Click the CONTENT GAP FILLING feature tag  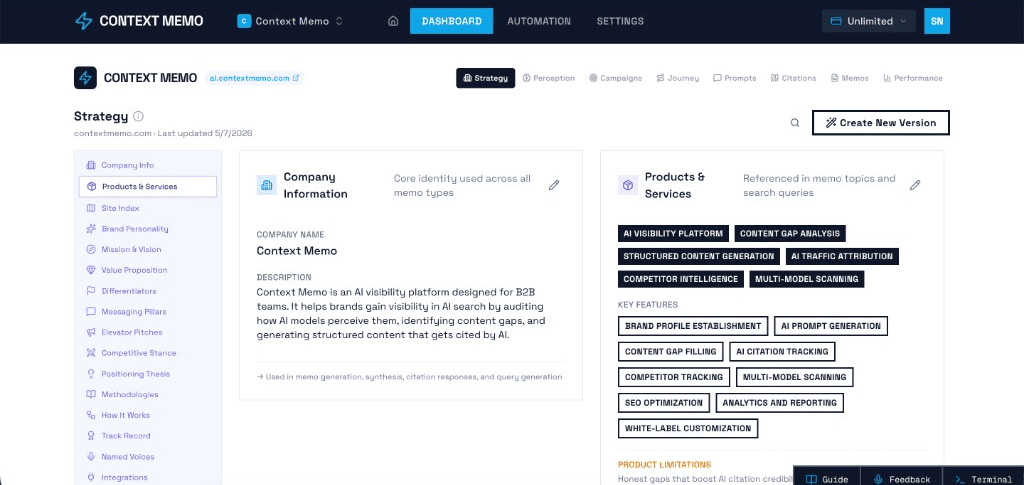coord(671,352)
